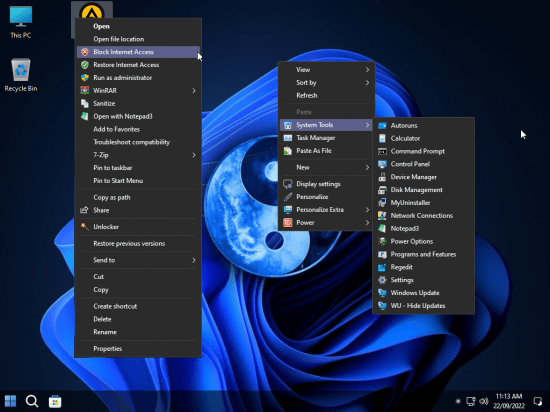Viewport: 550px width, 412px height.
Task: Click the Windows Start button on taskbar
Action: (10, 401)
